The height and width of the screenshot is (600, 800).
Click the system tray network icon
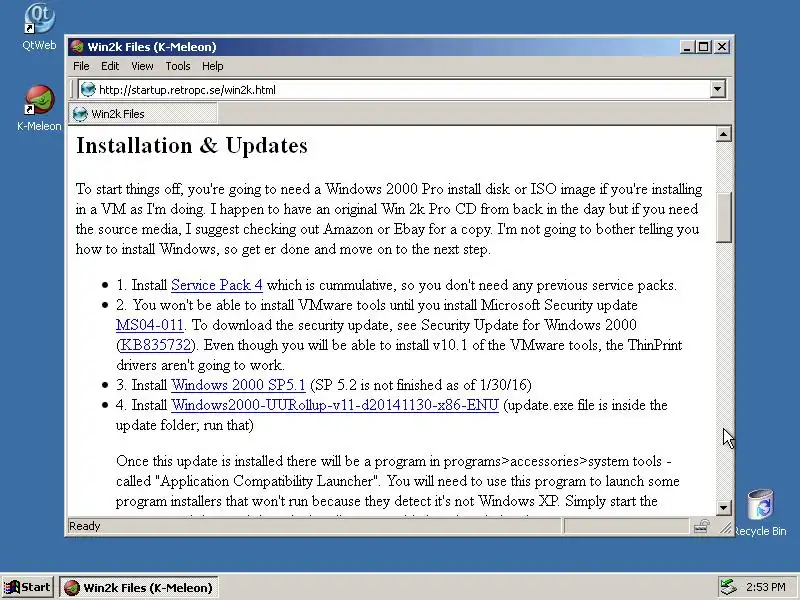click(728, 587)
